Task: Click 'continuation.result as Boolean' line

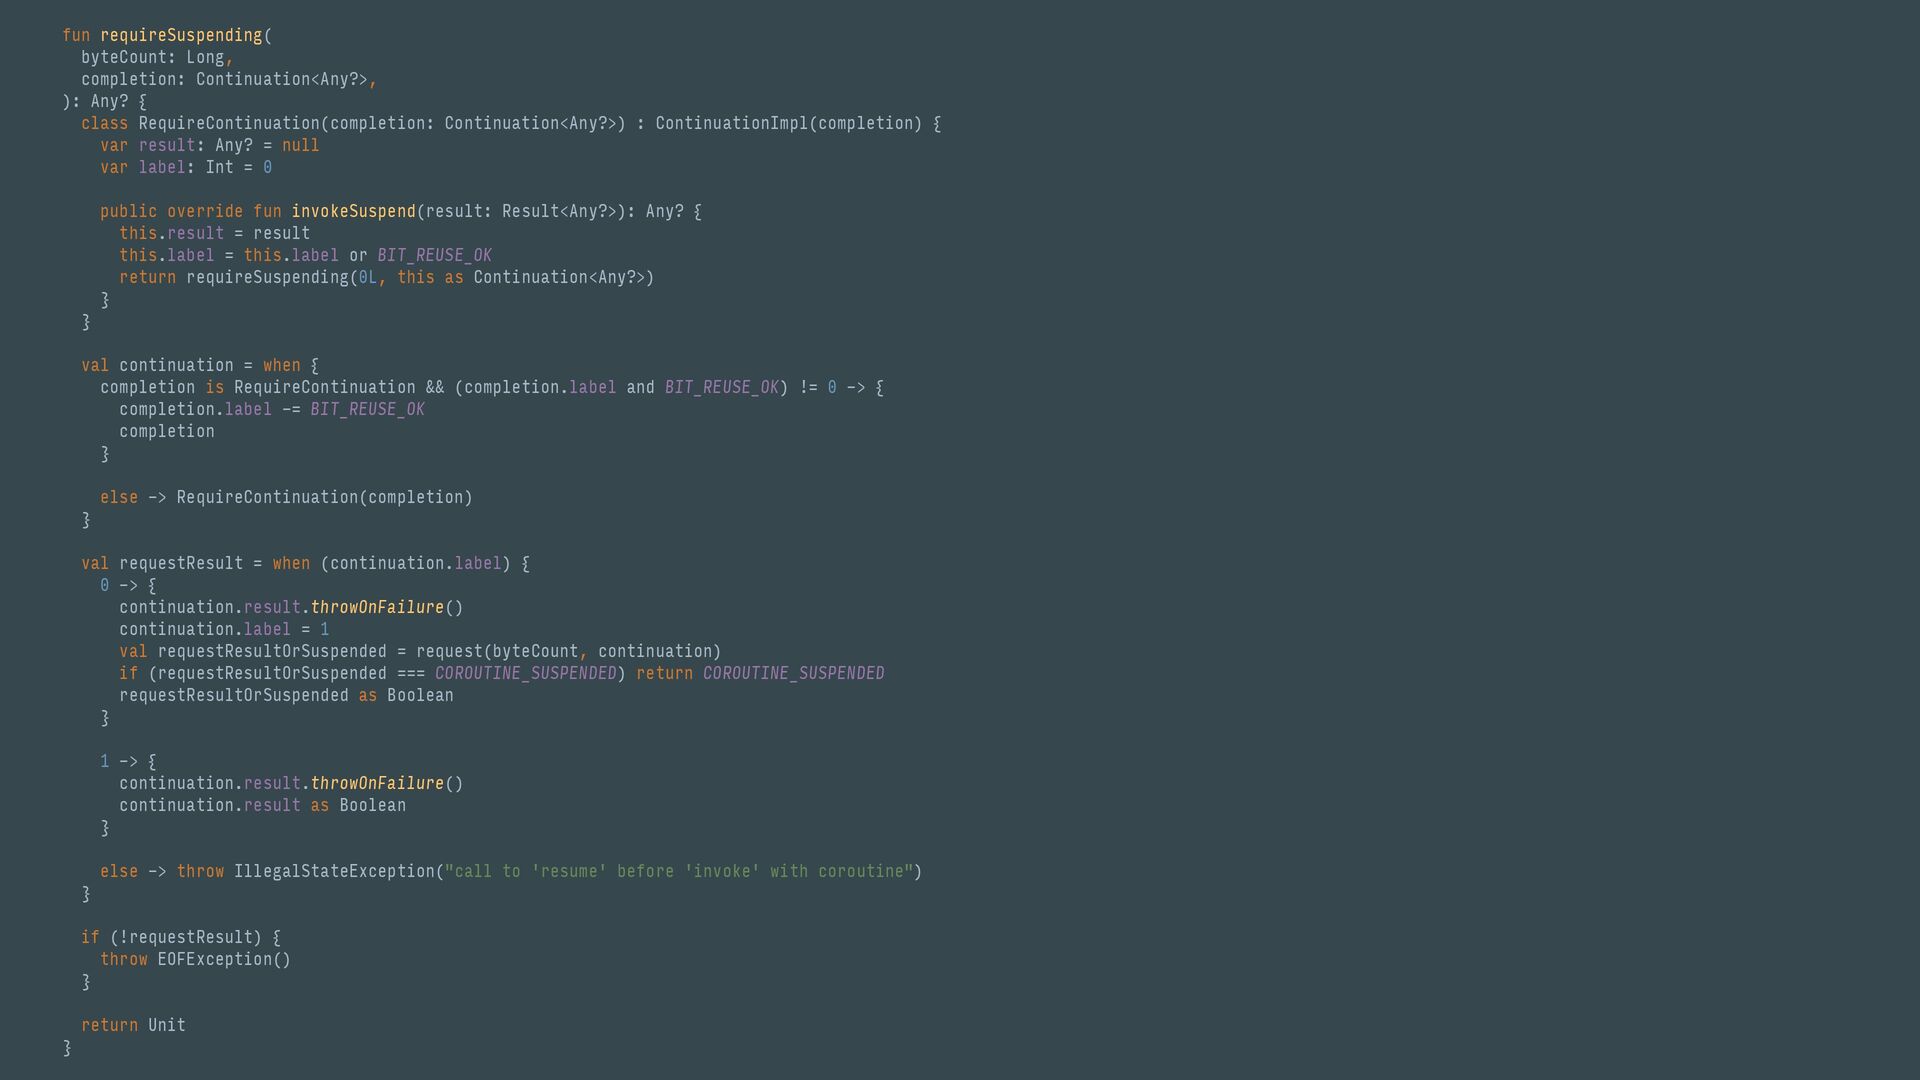Action: 263,806
